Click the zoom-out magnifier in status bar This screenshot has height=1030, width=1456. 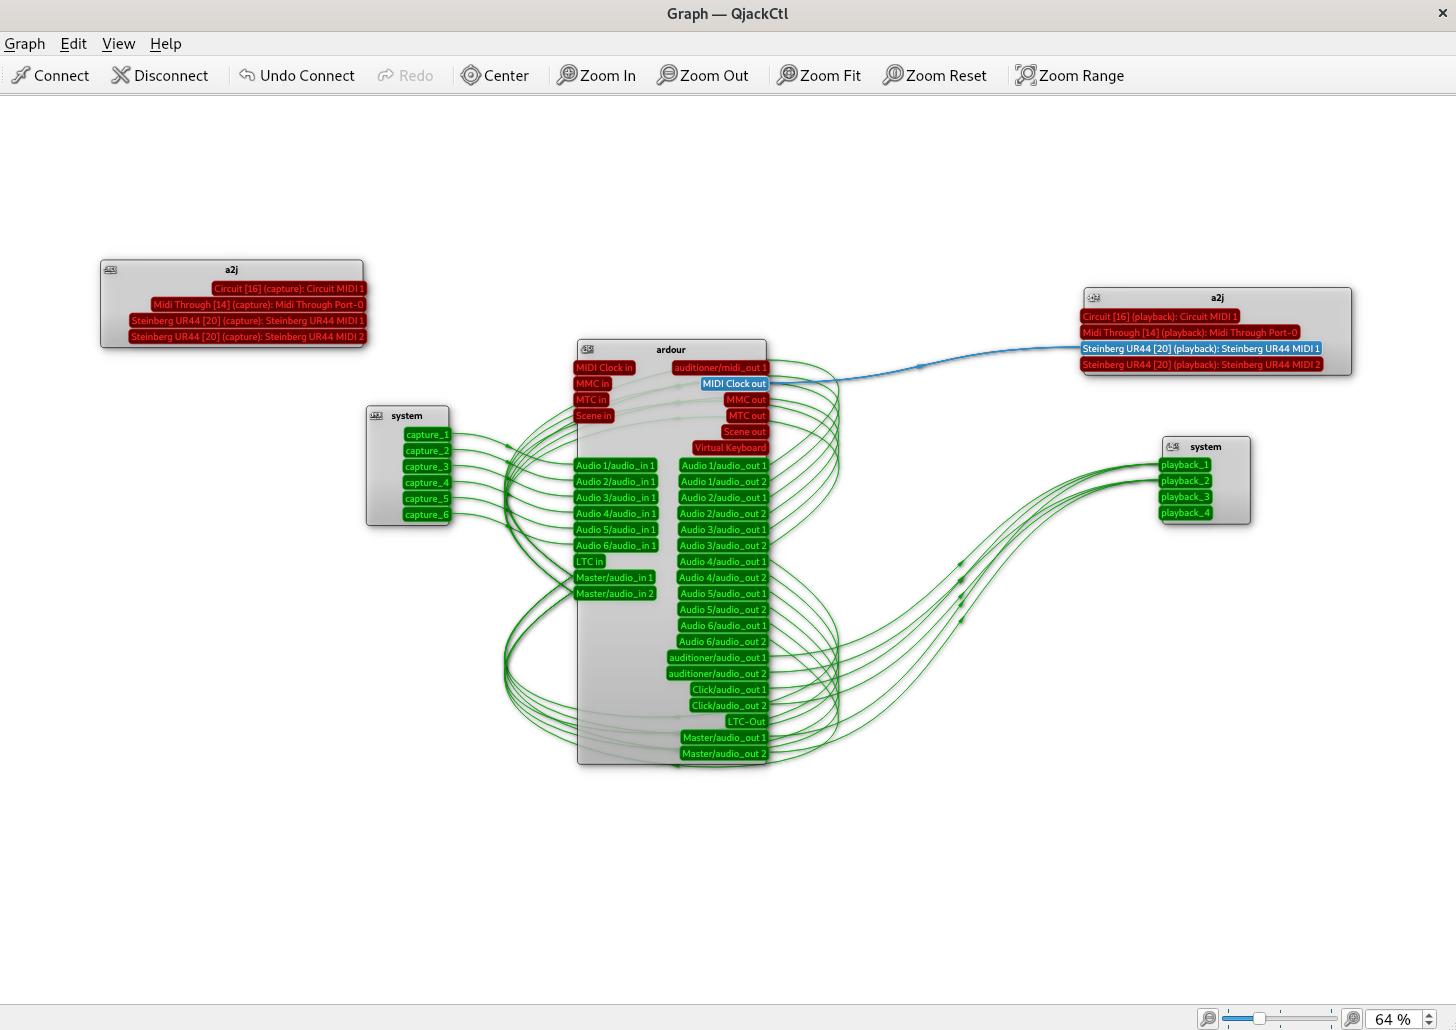1208,1018
